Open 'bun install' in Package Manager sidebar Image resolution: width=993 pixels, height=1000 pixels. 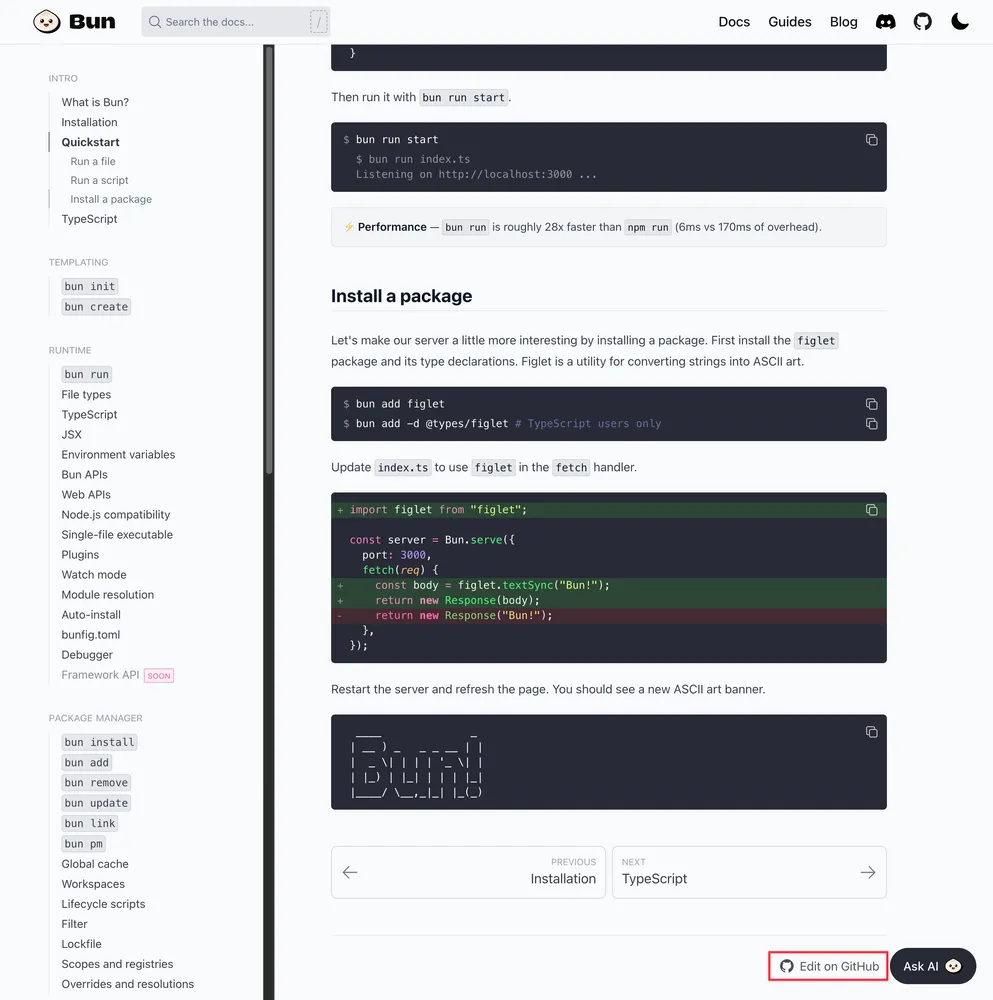point(99,742)
